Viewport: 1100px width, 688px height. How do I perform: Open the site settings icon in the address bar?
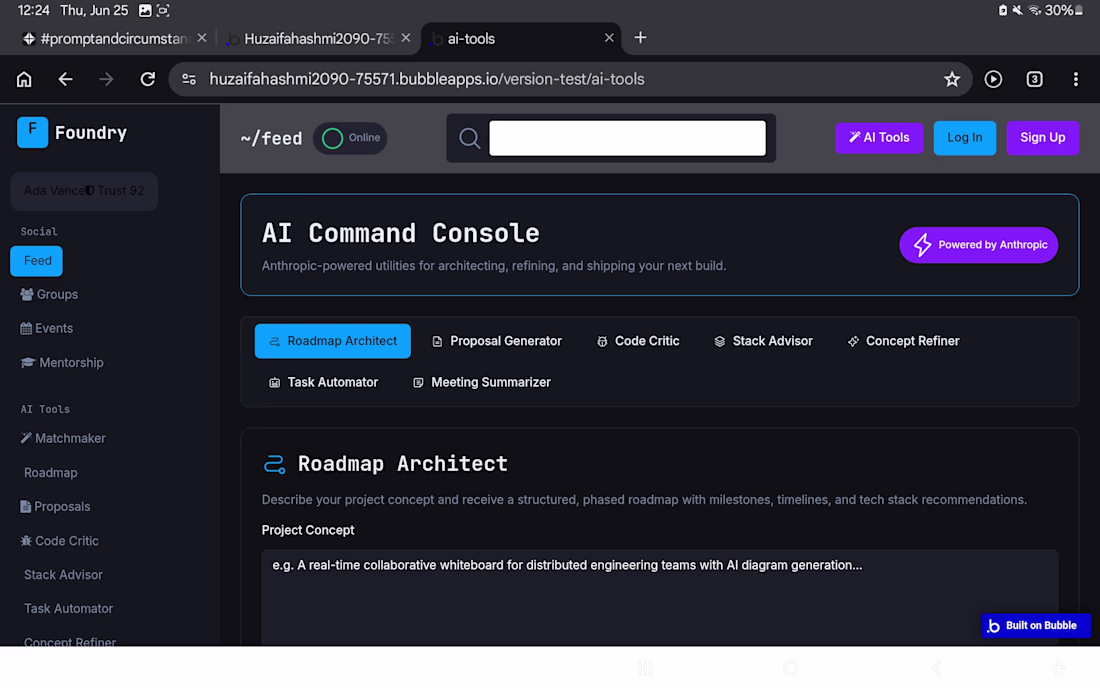189,79
